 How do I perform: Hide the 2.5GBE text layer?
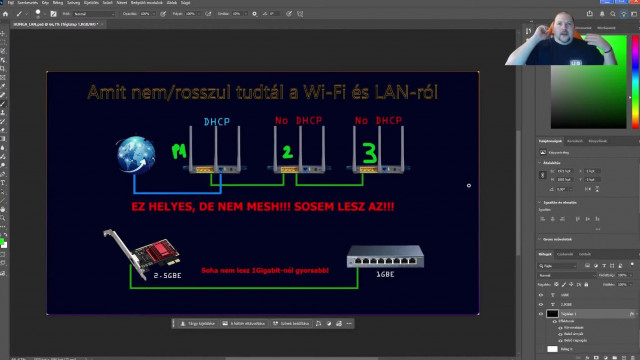pyautogui.click(x=541, y=304)
